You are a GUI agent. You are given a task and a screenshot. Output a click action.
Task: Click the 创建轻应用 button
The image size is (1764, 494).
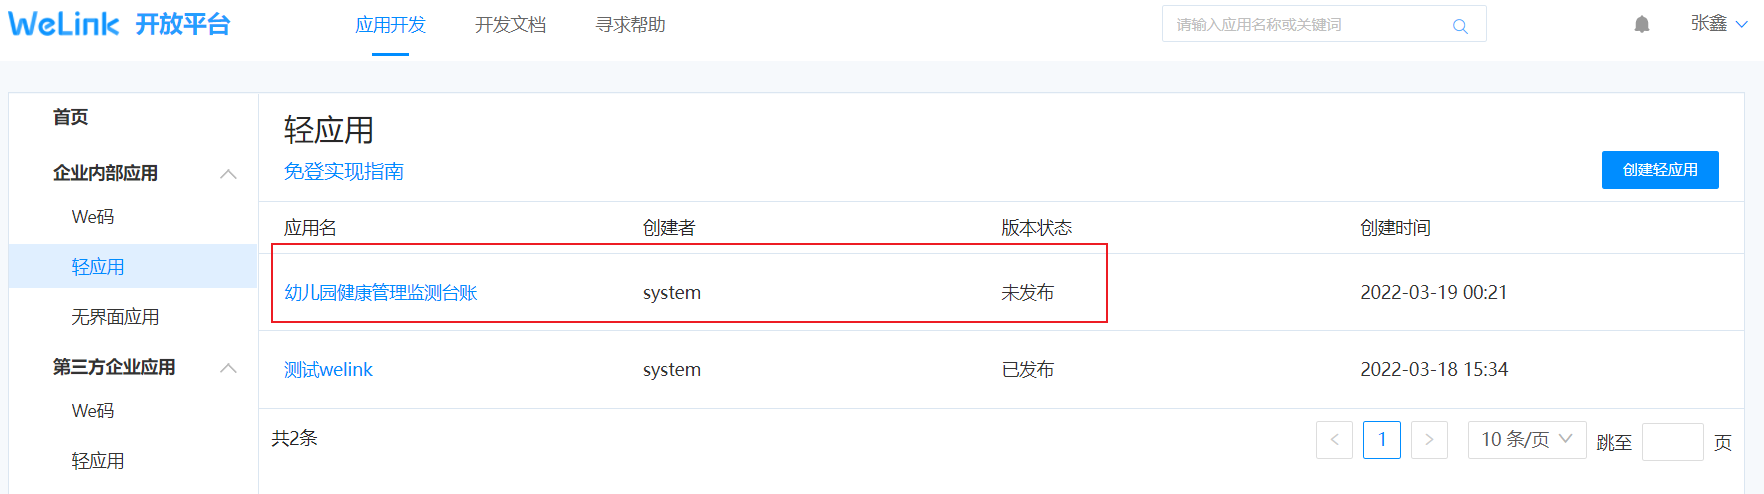(x=1660, y=170)
